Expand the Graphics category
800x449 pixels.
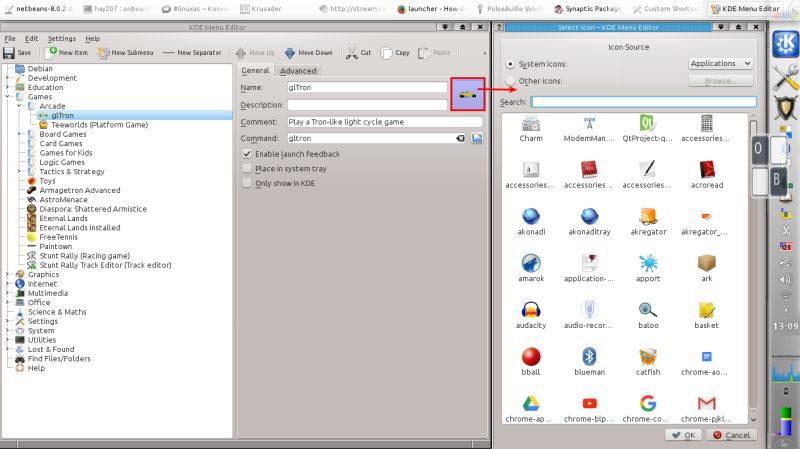(x=8, y=275)
